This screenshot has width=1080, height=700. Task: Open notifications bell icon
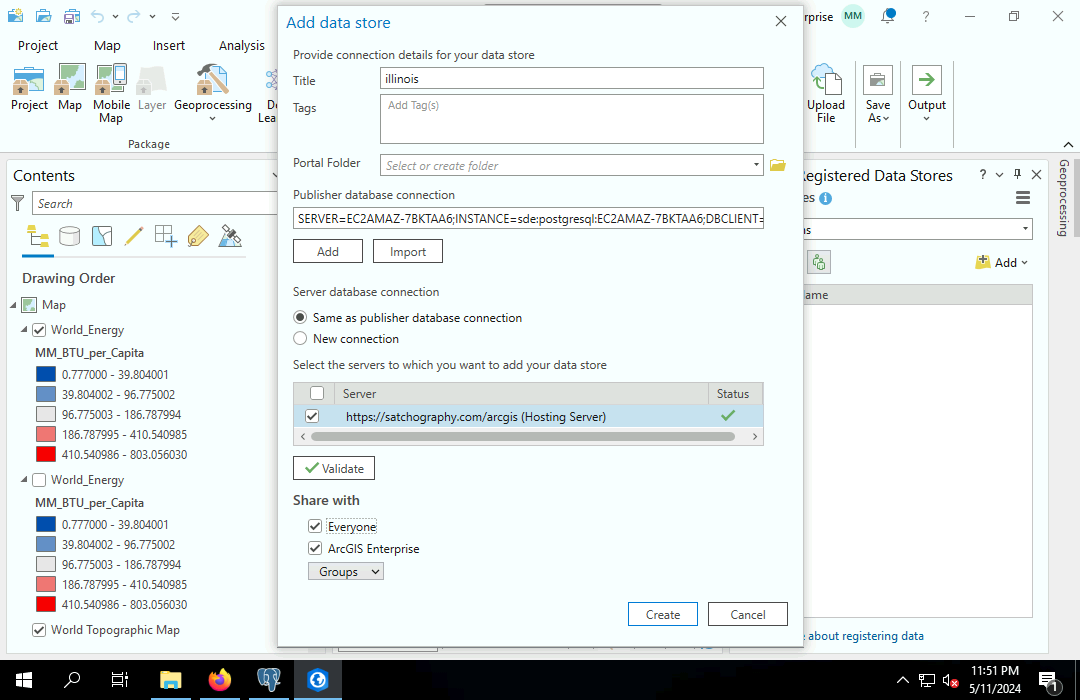click(x=887, y=16)
